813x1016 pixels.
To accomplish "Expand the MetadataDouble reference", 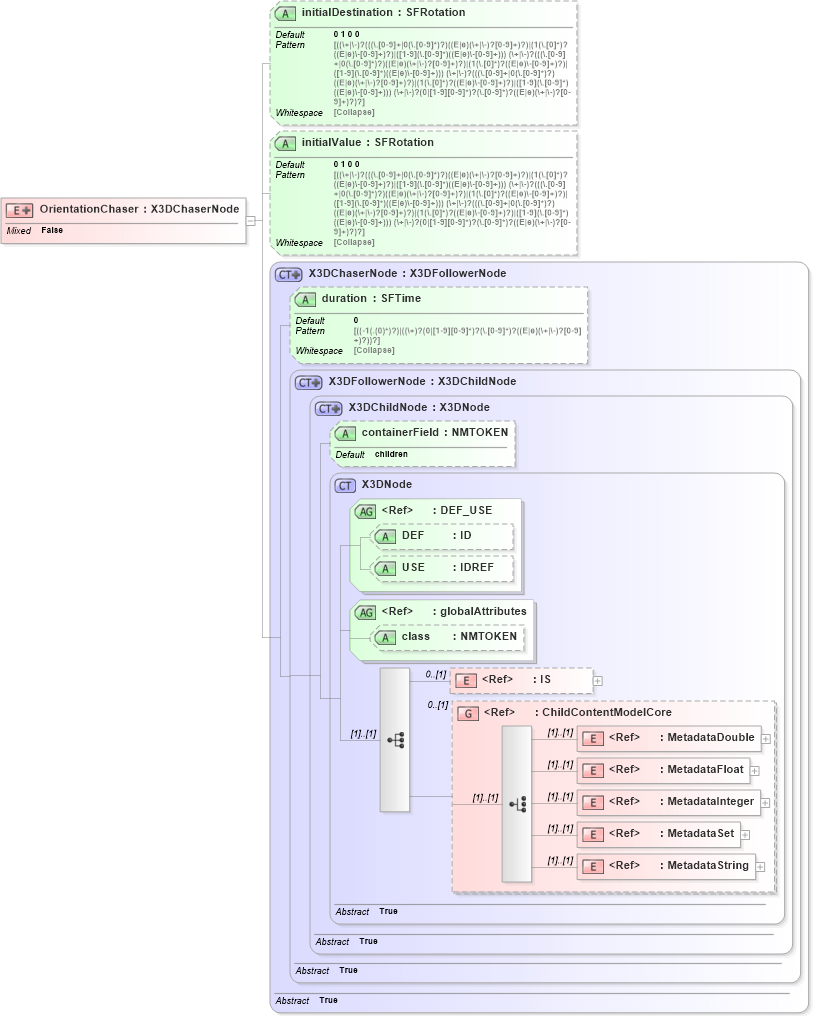I will (766, 739).
